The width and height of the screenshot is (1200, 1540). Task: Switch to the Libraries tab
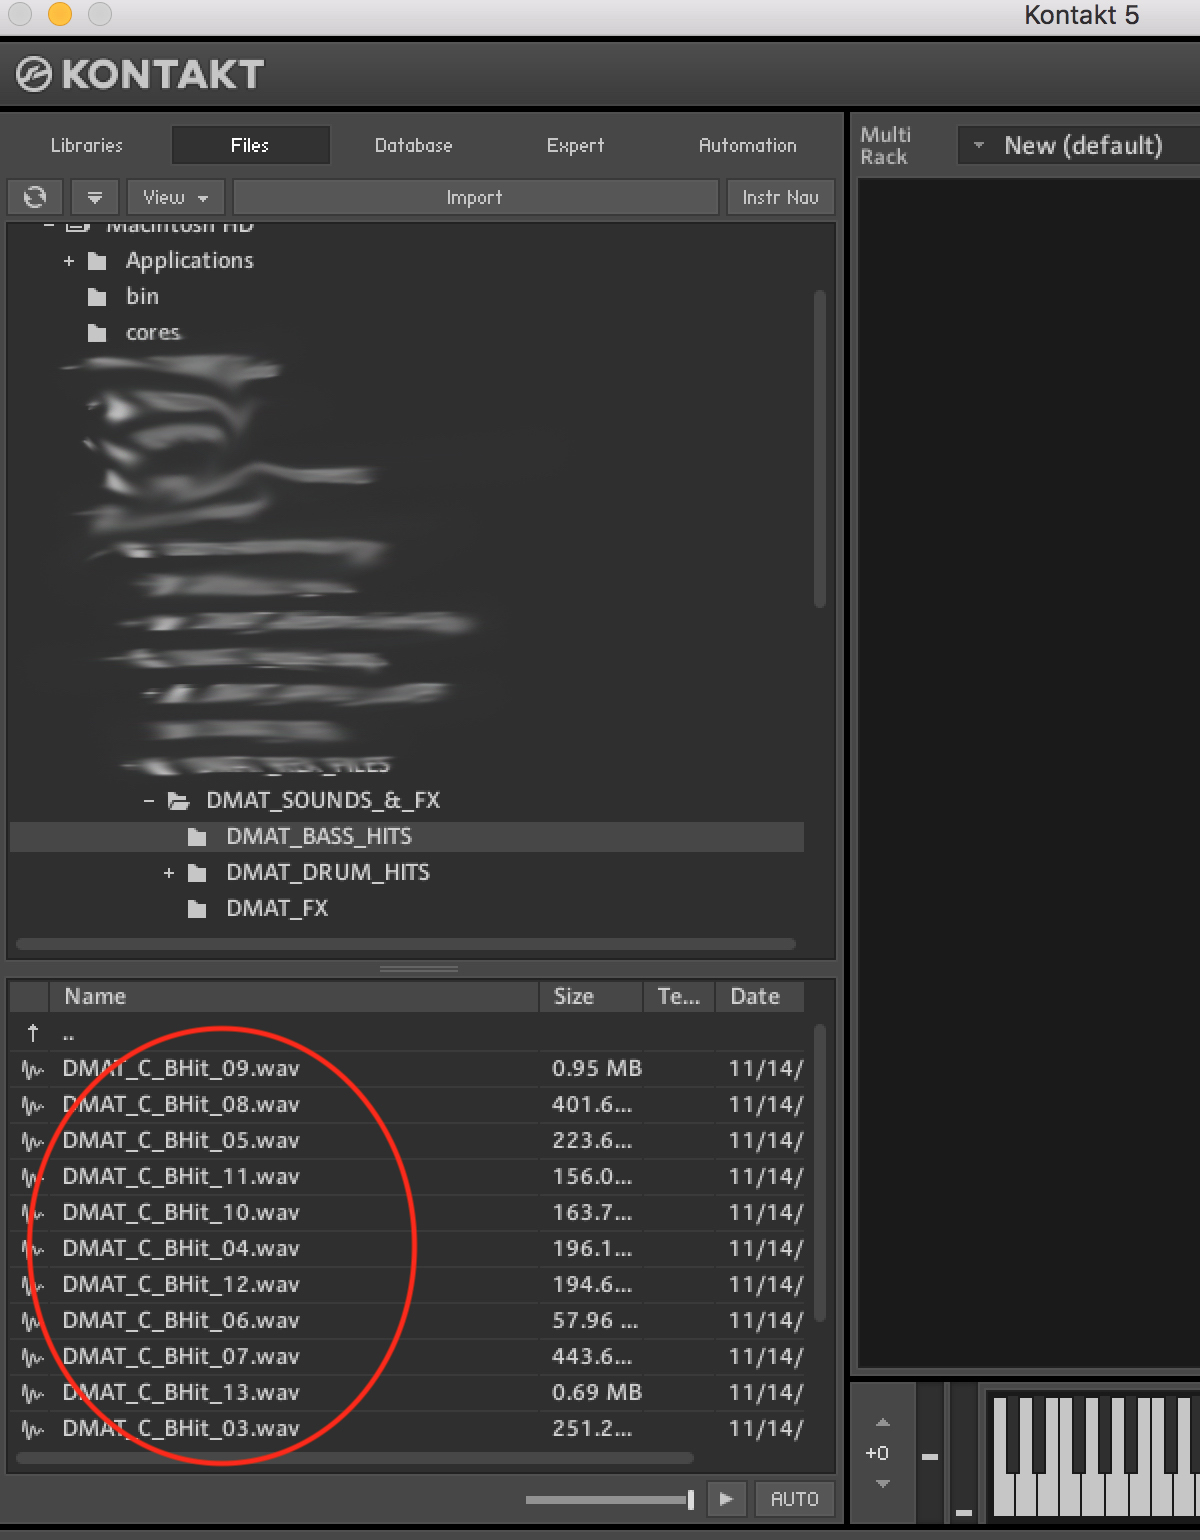click(87, 145)
